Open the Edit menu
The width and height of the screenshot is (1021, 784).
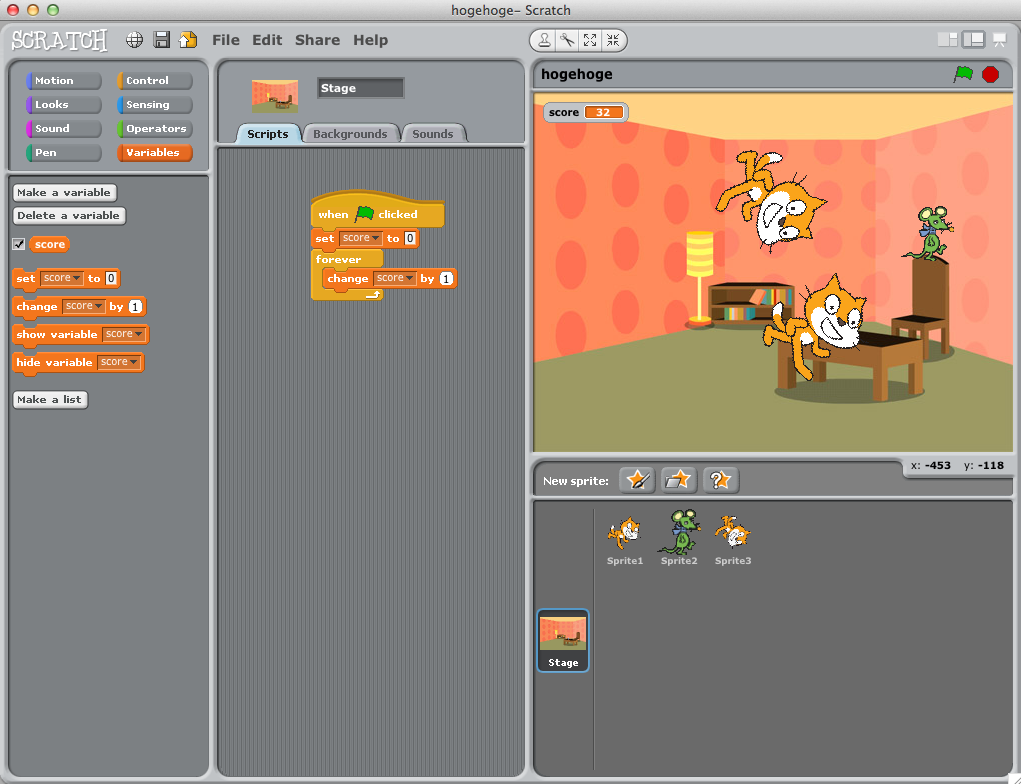267,40
